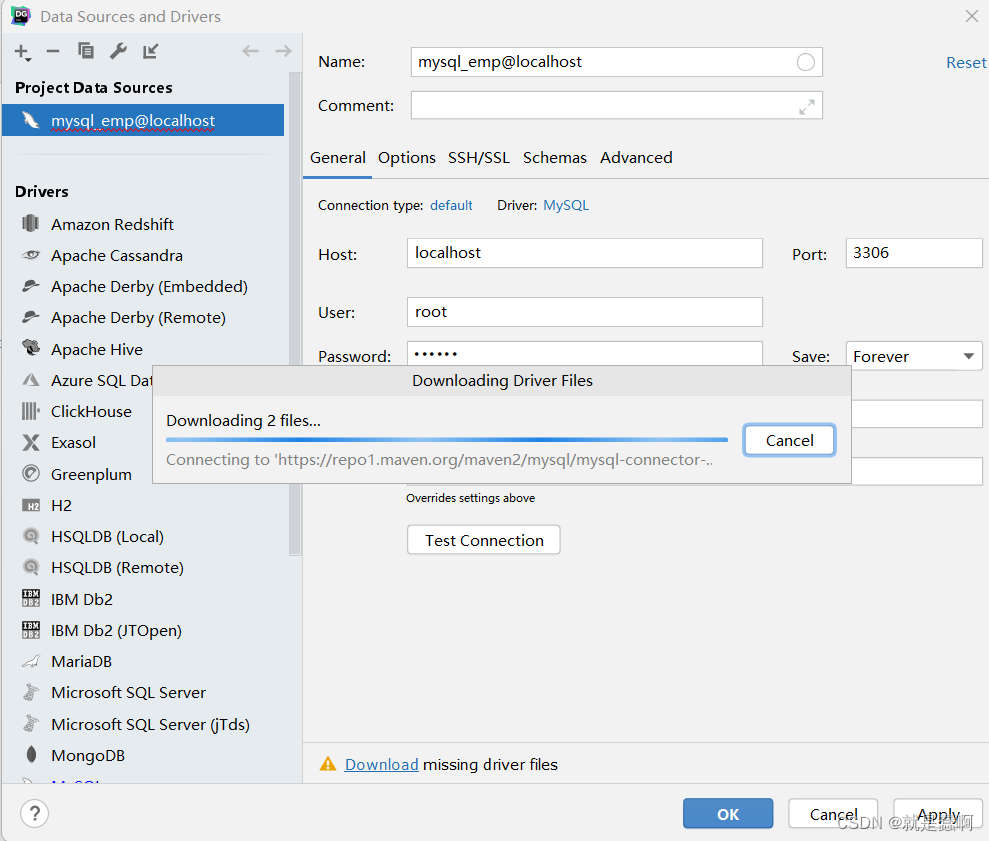This screenshot has width=989, height=841.
Task: Switch to the Options tab
Action: click(406, 158)
